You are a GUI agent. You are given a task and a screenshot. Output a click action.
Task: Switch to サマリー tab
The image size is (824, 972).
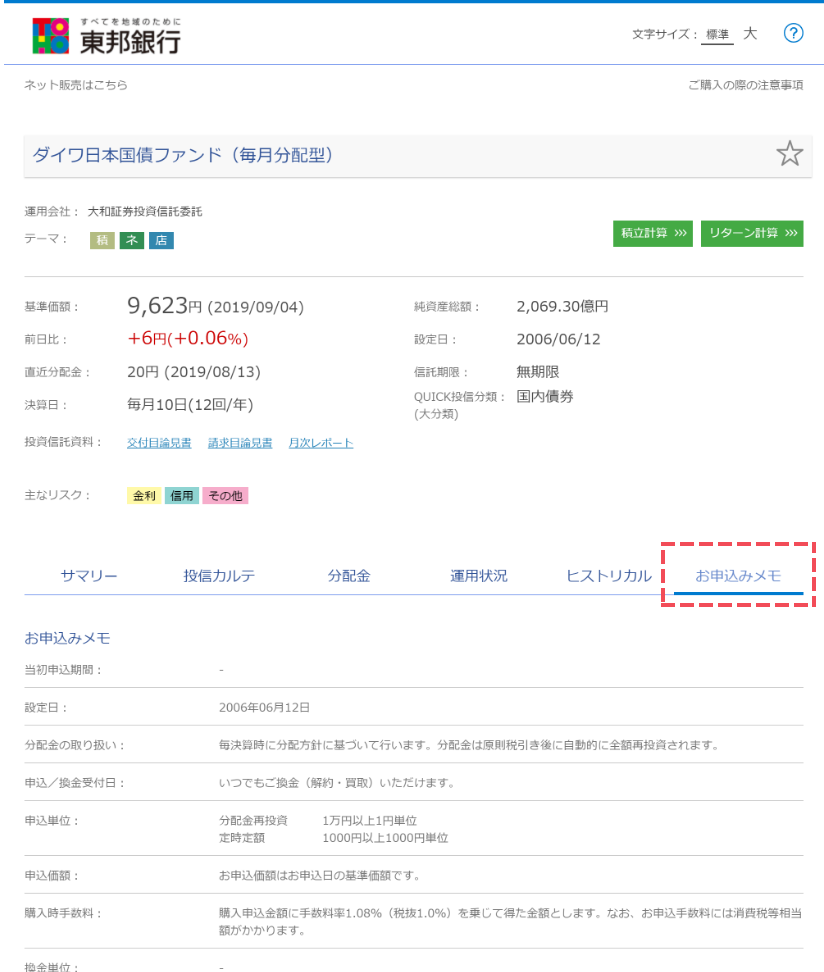(89, 576)
